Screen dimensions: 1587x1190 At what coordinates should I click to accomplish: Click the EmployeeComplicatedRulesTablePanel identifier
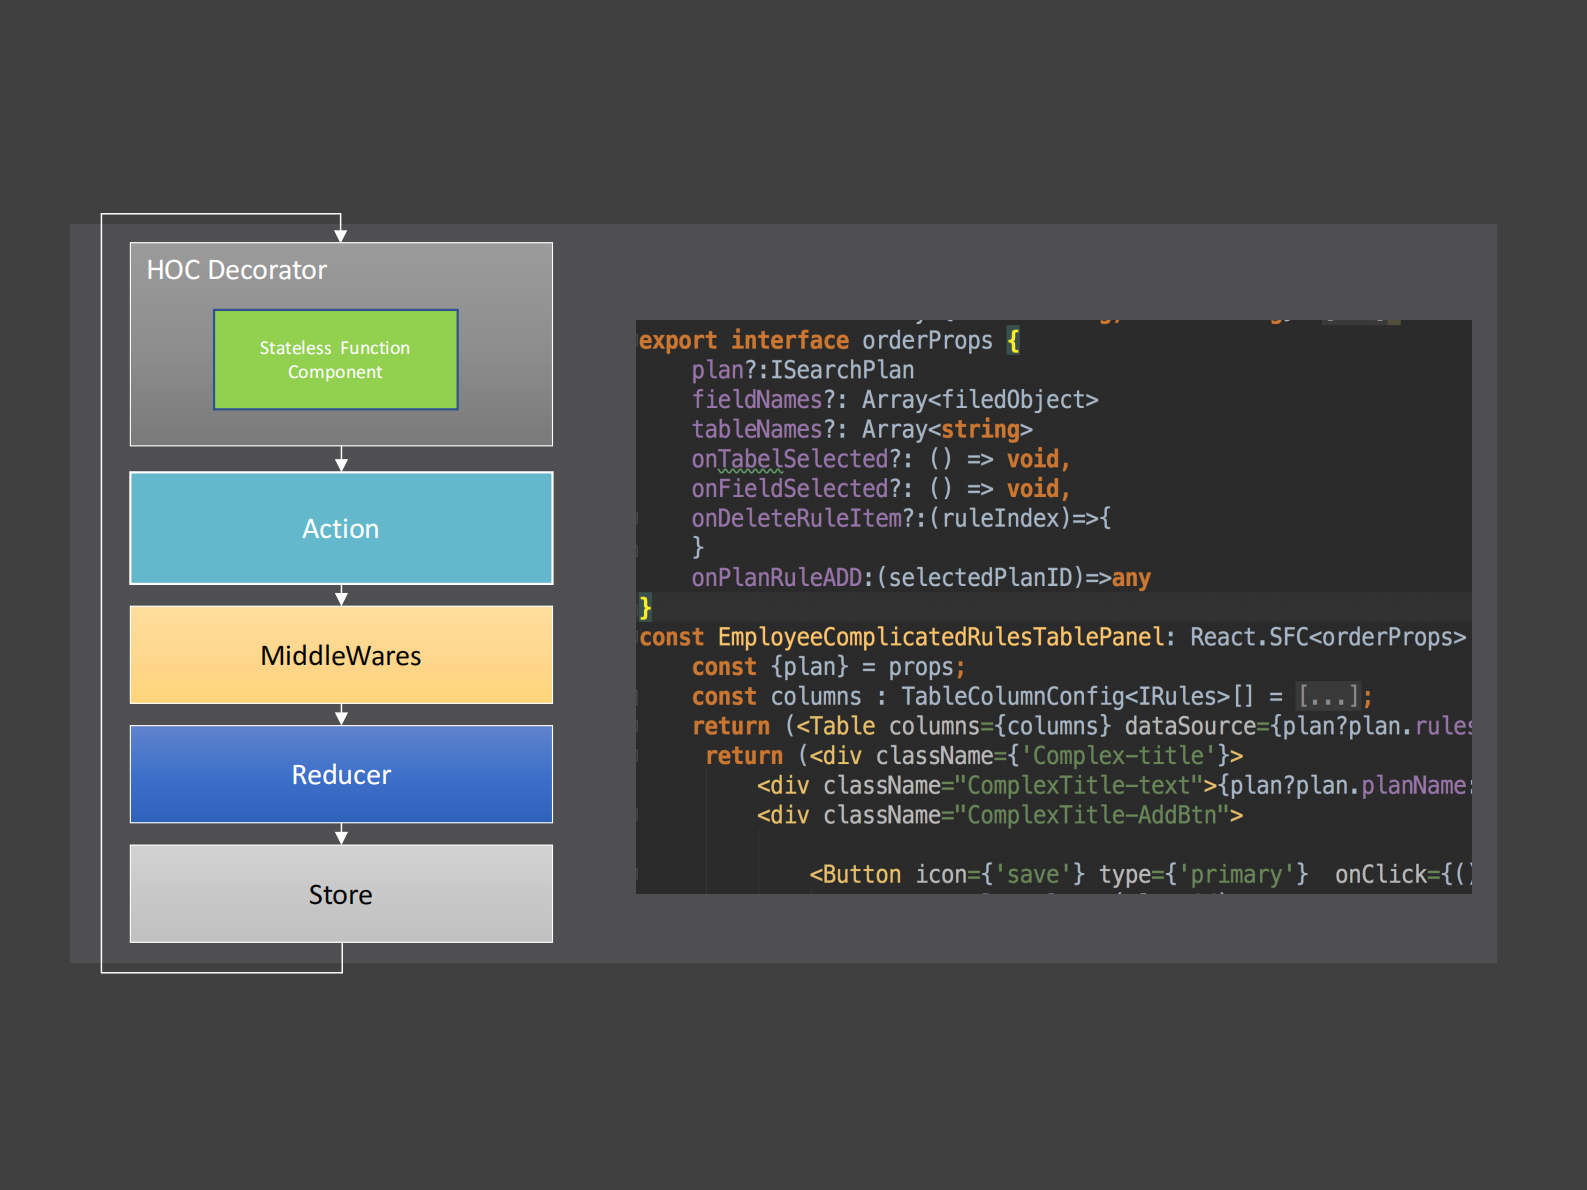[940, 637]
